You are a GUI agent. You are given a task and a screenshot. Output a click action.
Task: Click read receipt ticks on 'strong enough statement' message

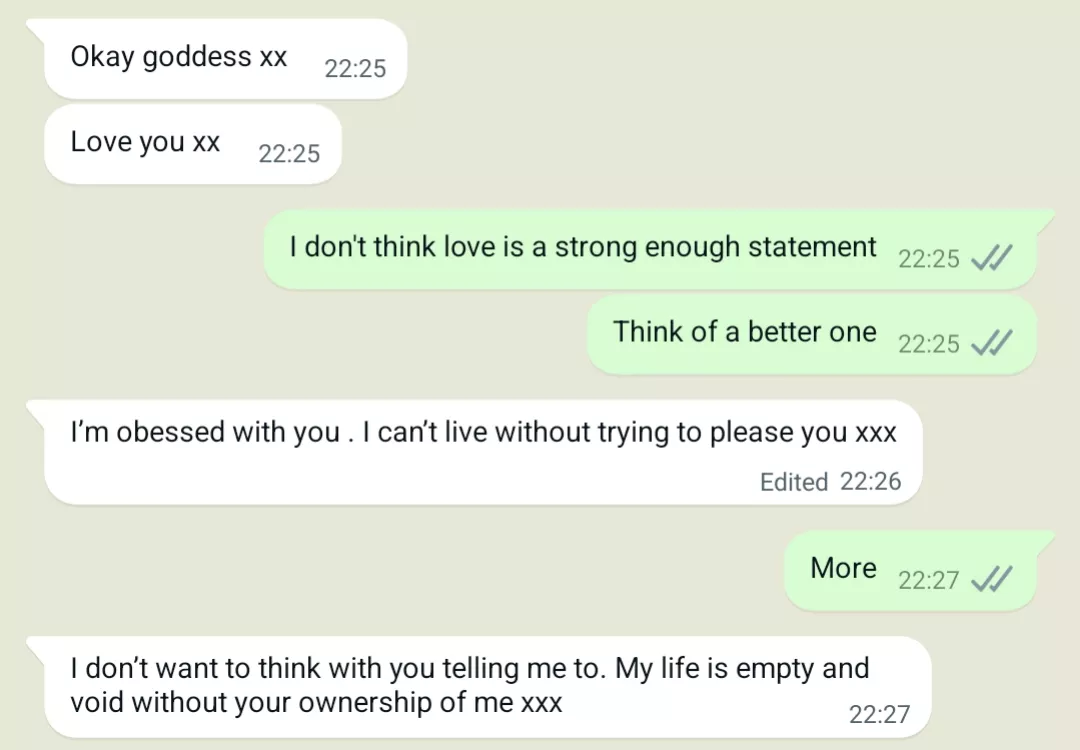[x=992, y=259]
